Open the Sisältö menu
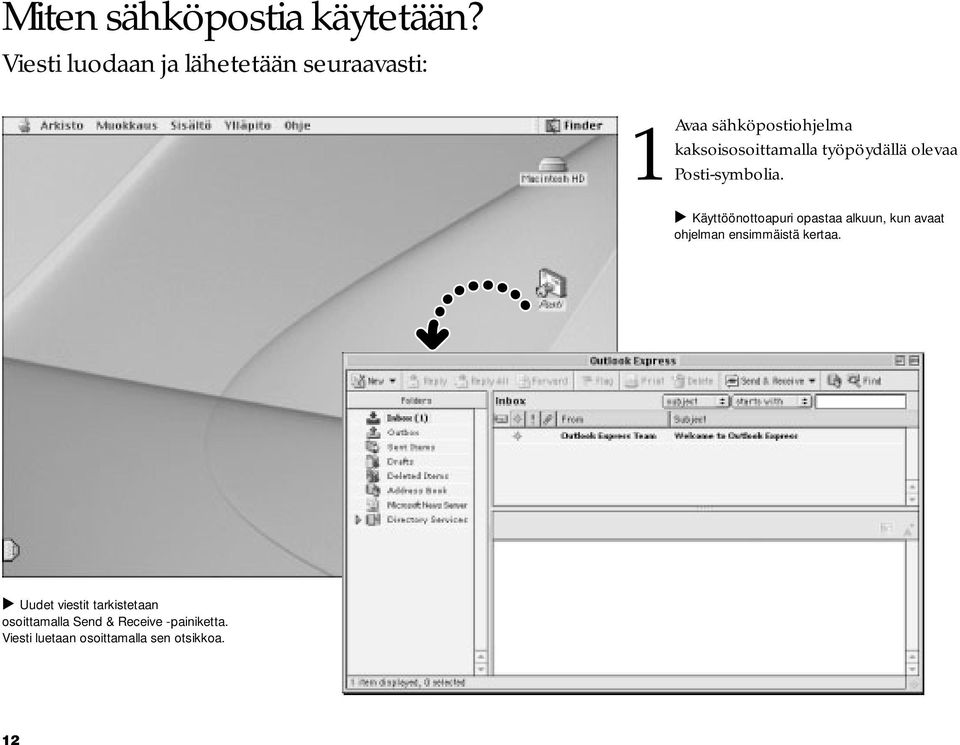The width and height of the screenshot is (960, 745). (x=190, y=125)
